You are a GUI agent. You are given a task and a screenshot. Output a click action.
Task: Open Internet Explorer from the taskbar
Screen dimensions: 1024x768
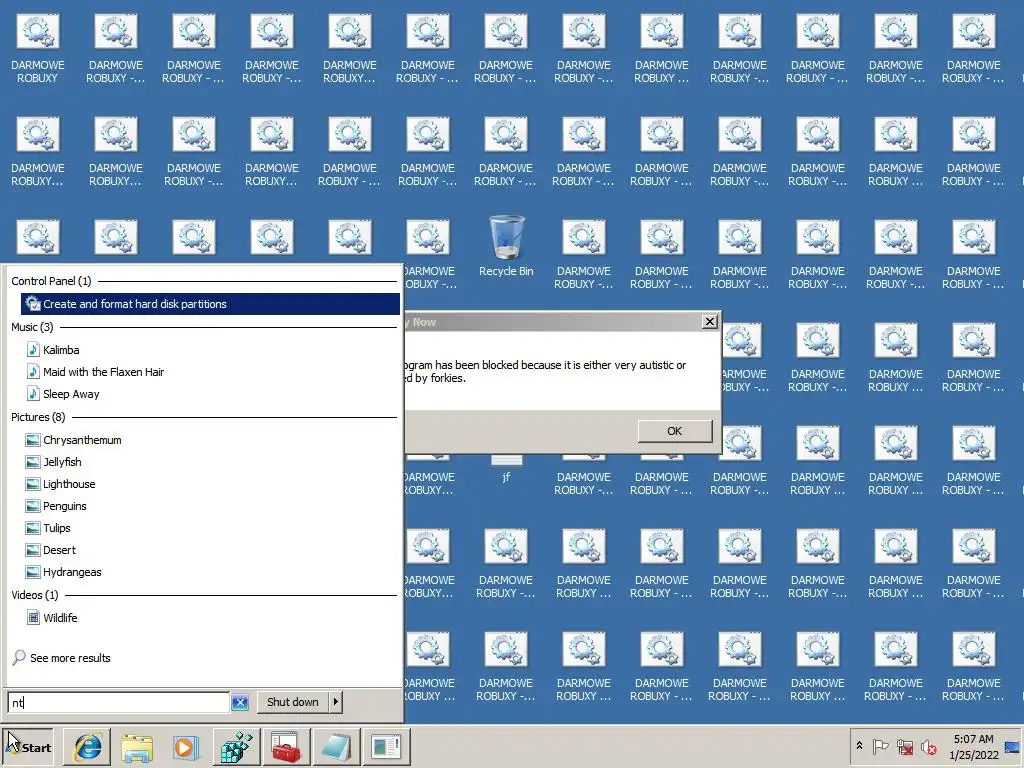(88, 747)
